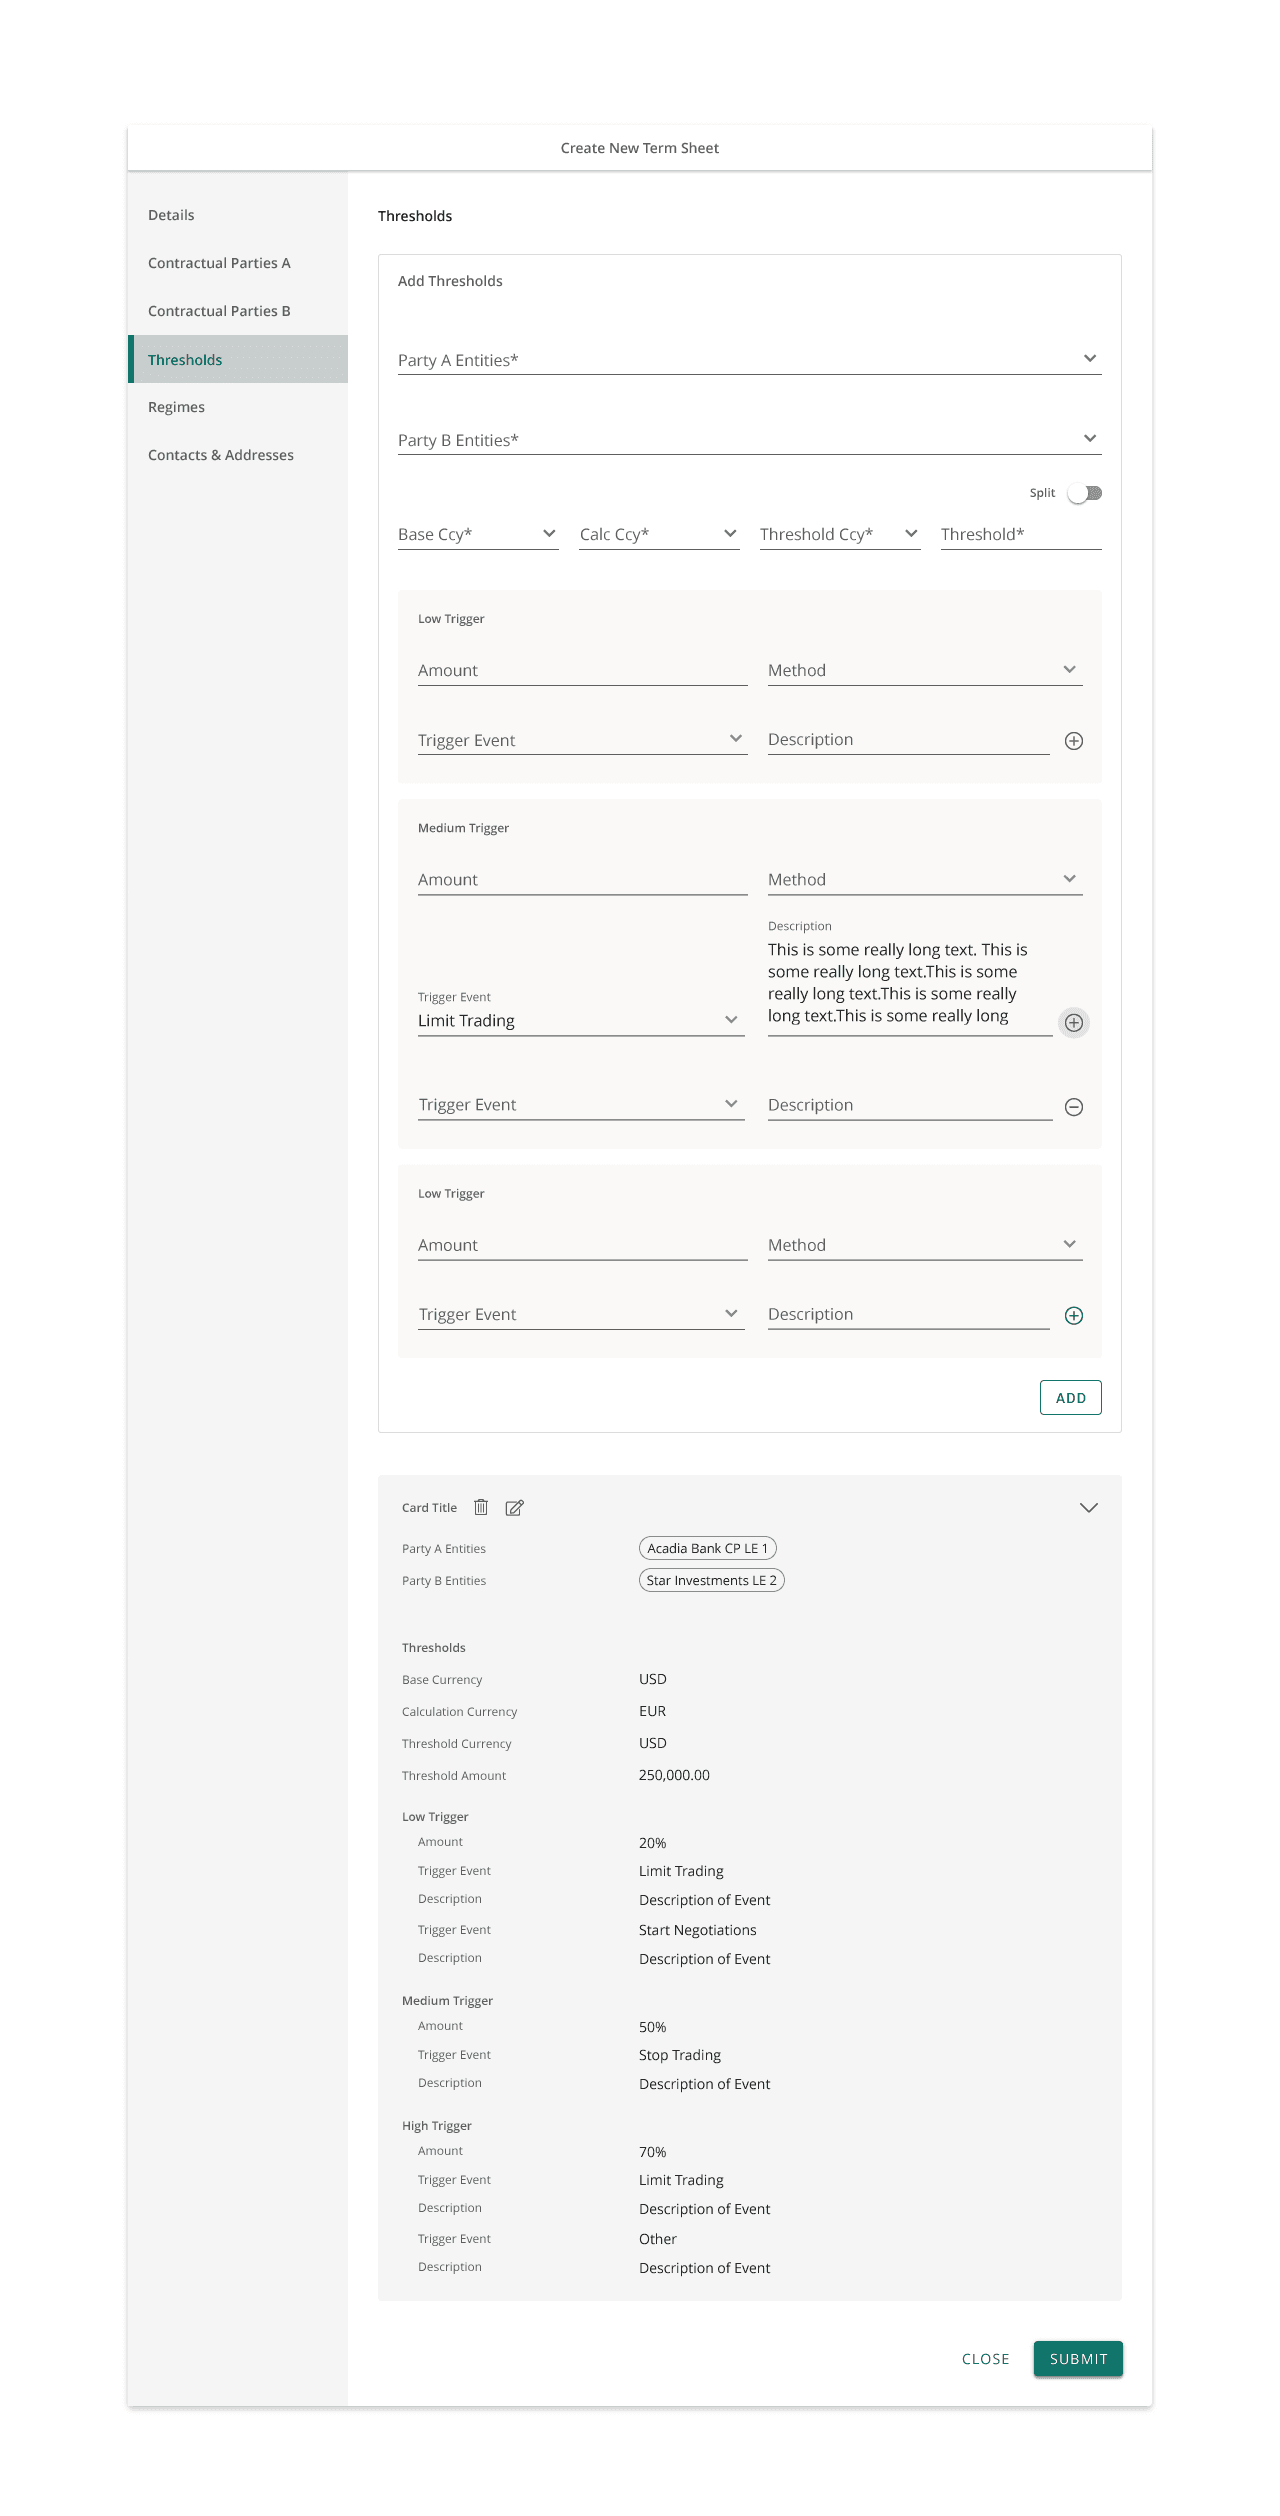Screen dimensions: 1280x2516
Task: Delete the card using trash icon
Action: (481, 1507)
